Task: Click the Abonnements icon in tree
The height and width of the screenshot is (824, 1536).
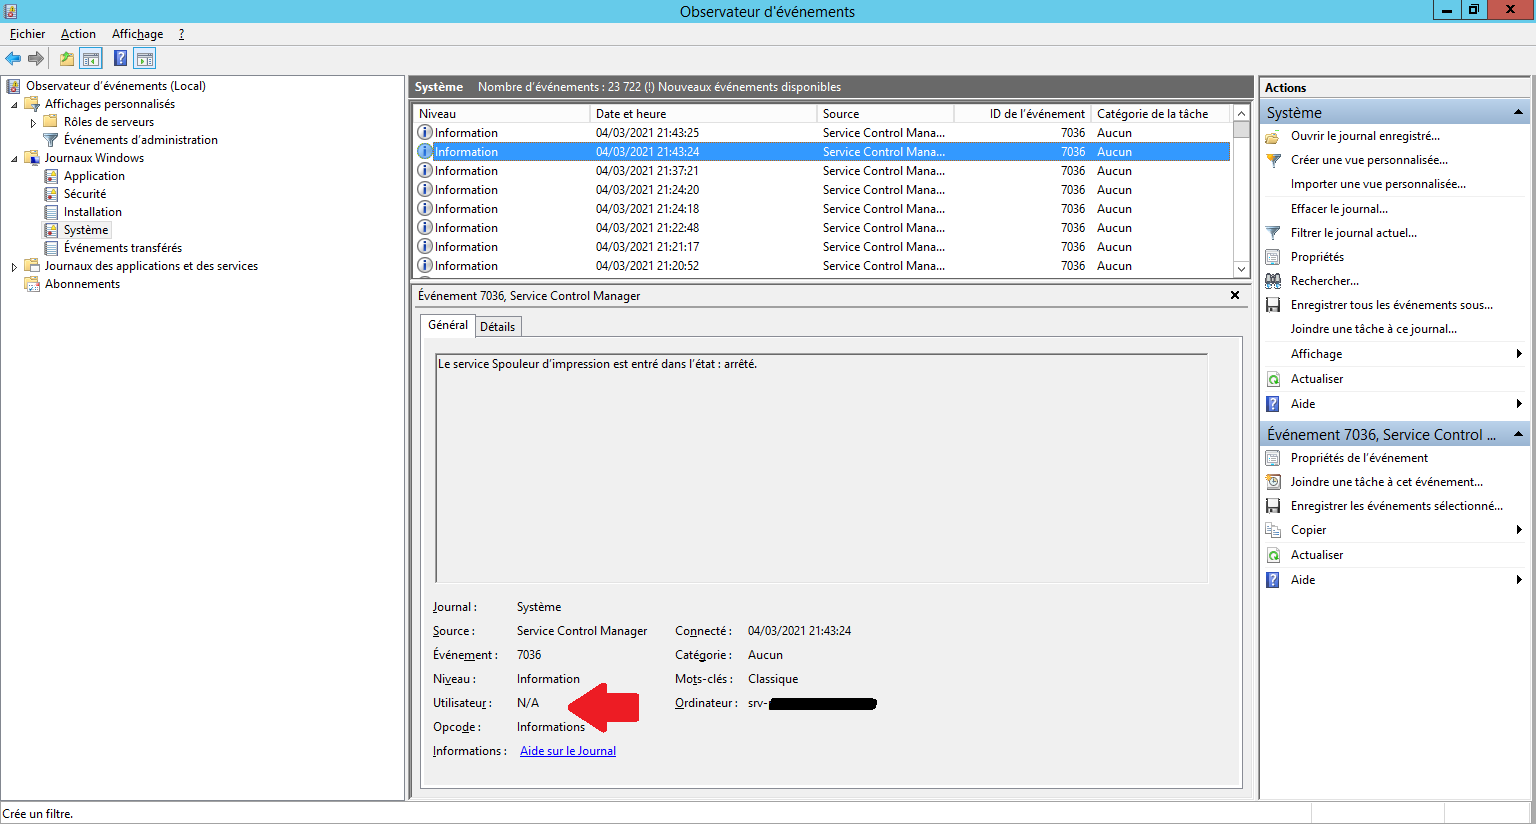Action: 32,284
